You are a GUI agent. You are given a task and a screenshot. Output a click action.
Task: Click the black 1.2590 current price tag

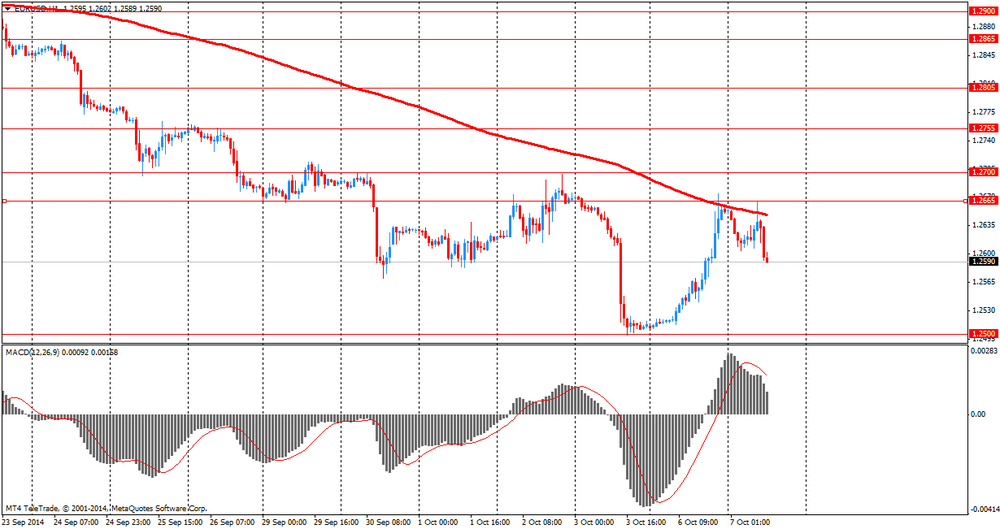pyautogui.click(x=983, y=262)
